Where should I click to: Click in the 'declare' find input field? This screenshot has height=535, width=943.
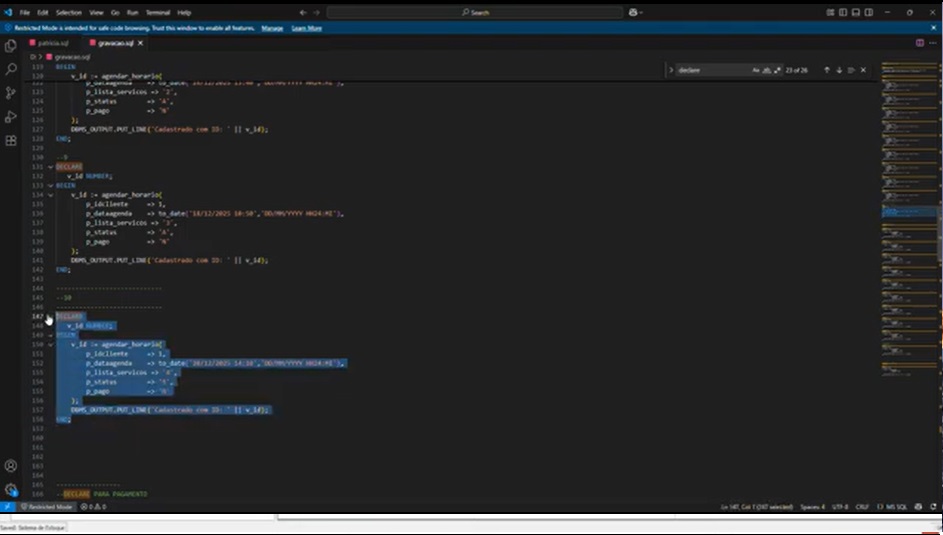[710, 70]
